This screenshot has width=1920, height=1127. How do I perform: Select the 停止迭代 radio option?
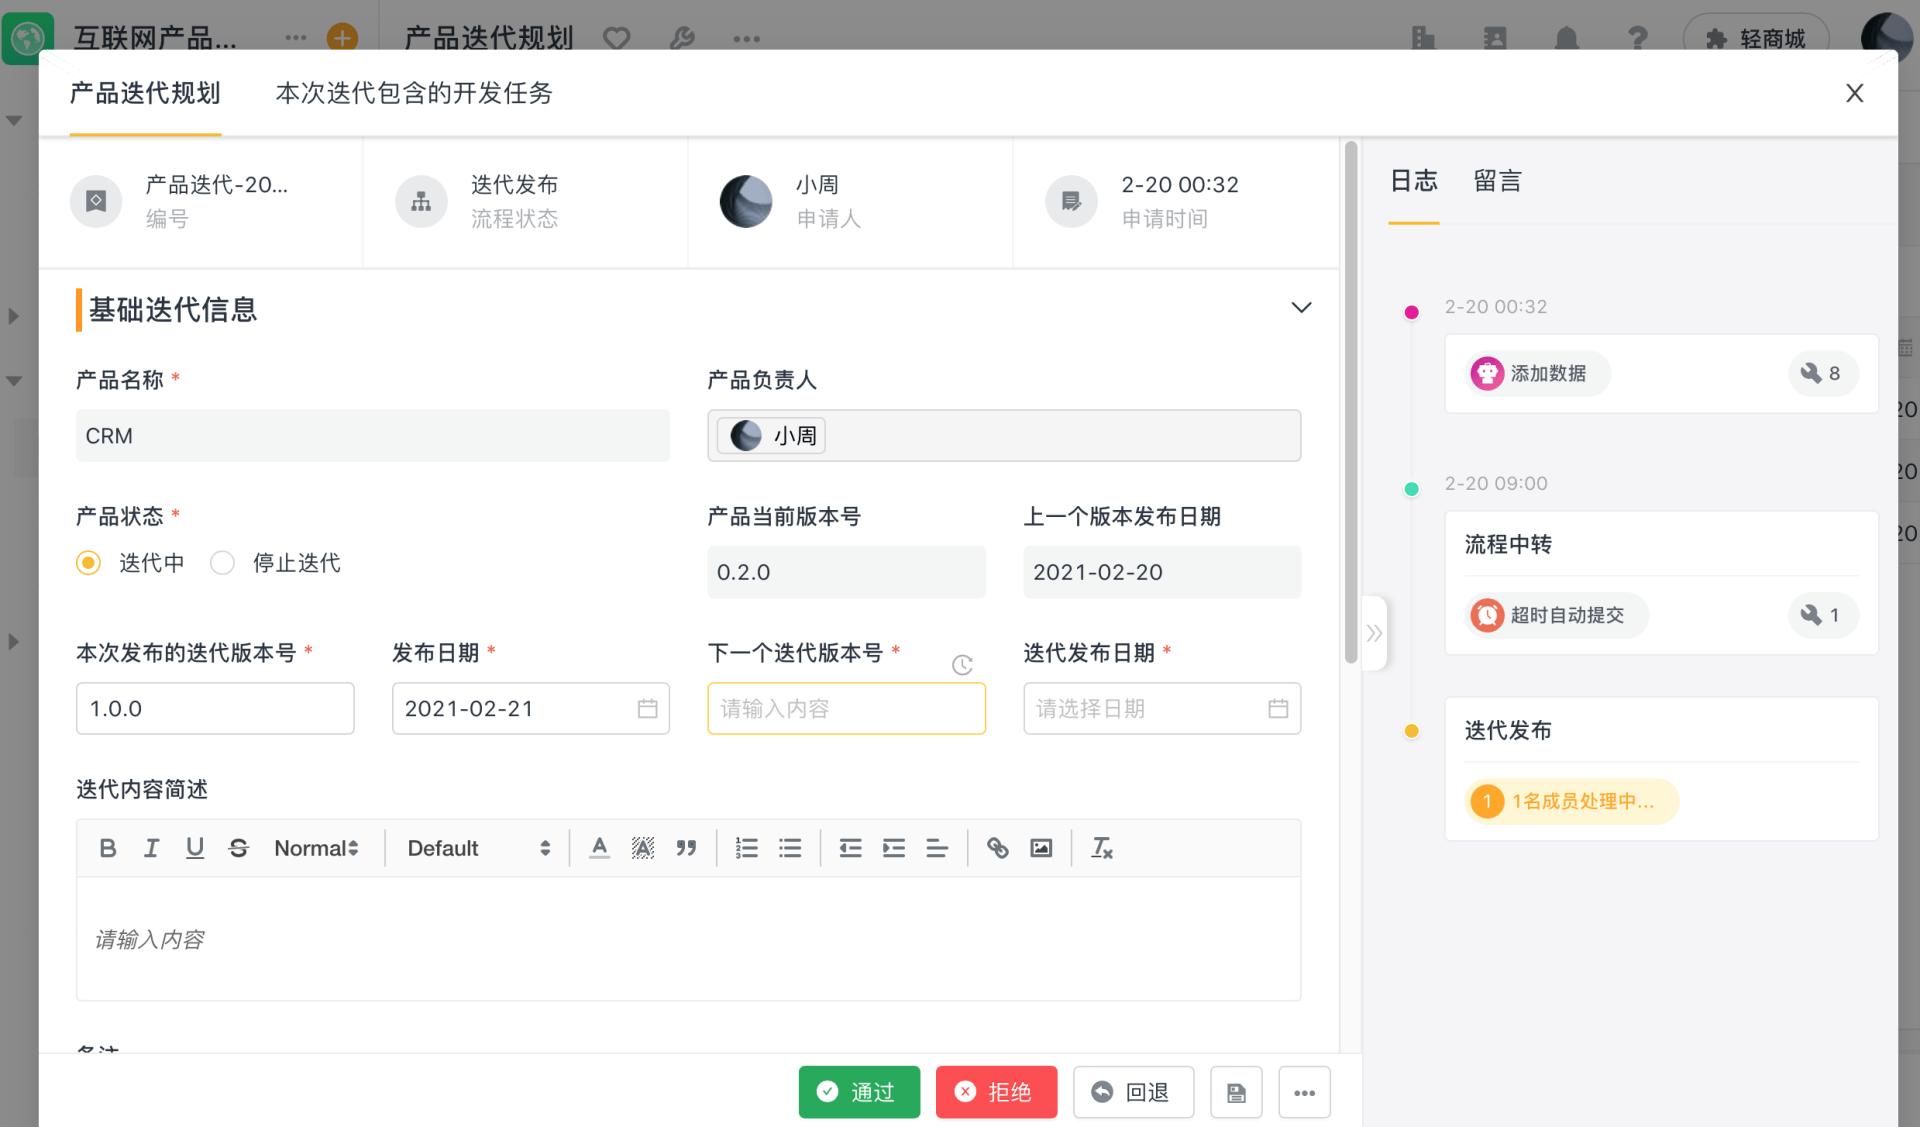click(222, 563)
